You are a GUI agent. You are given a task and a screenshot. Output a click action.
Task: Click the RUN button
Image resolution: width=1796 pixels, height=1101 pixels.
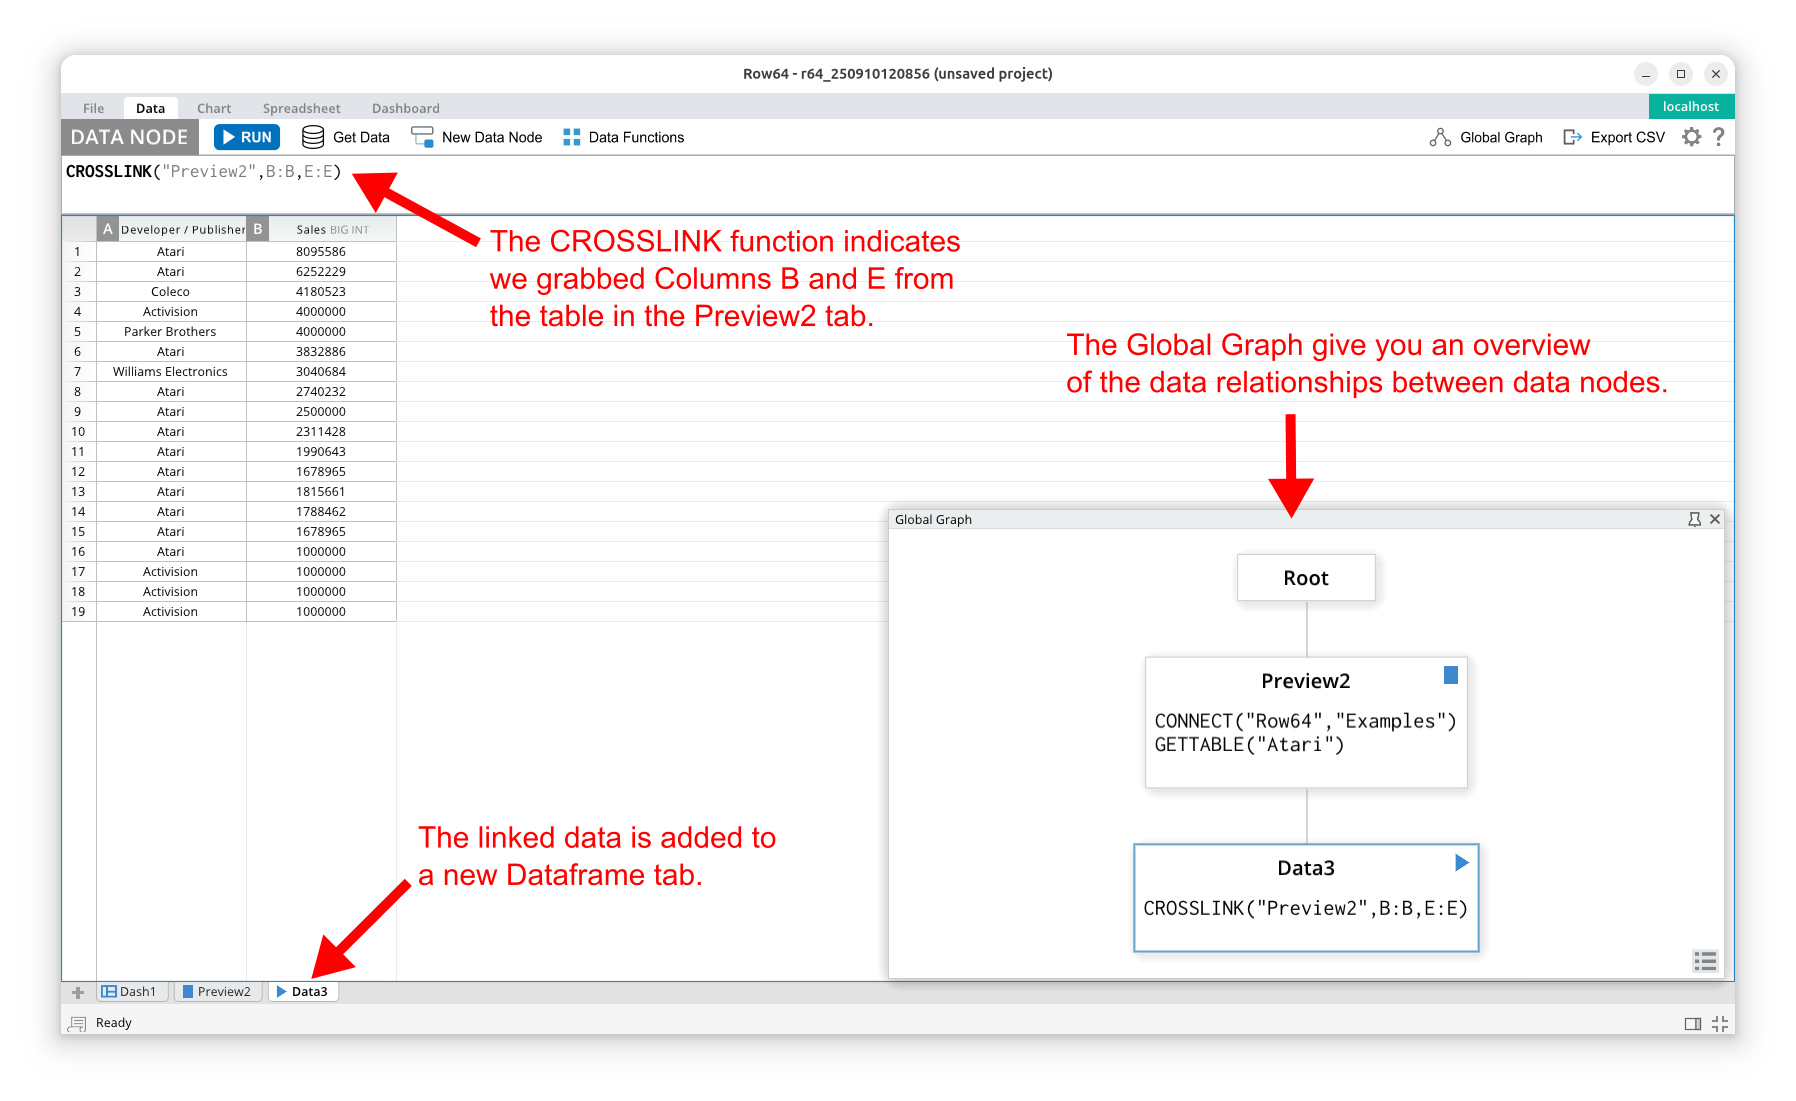[x=246, y=137]
